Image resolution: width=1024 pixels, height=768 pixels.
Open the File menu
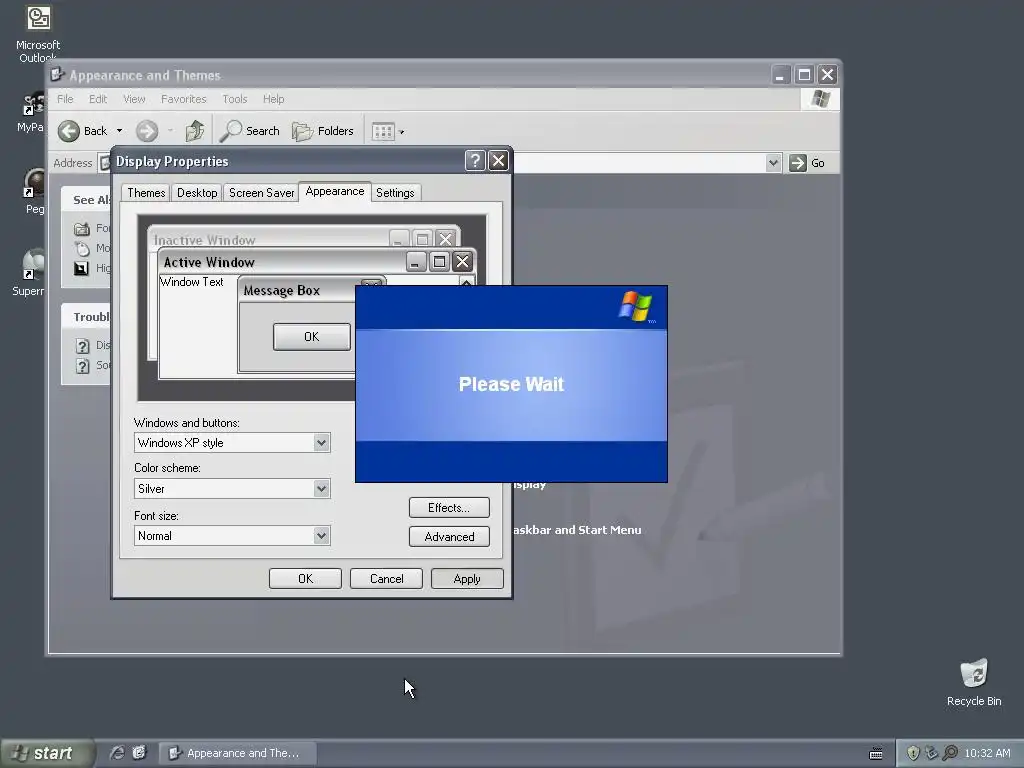pos(65,99)
